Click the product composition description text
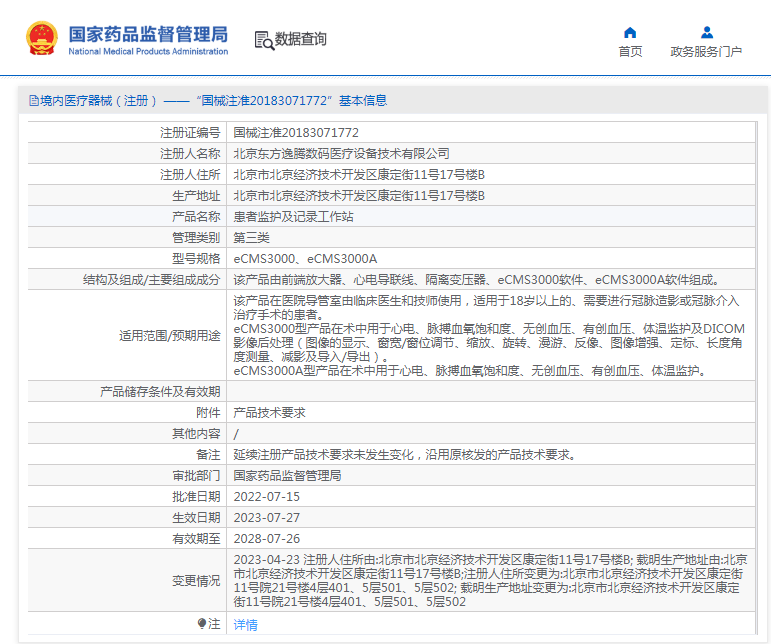This screenshot has width=771, height=644. pos(476,280)
